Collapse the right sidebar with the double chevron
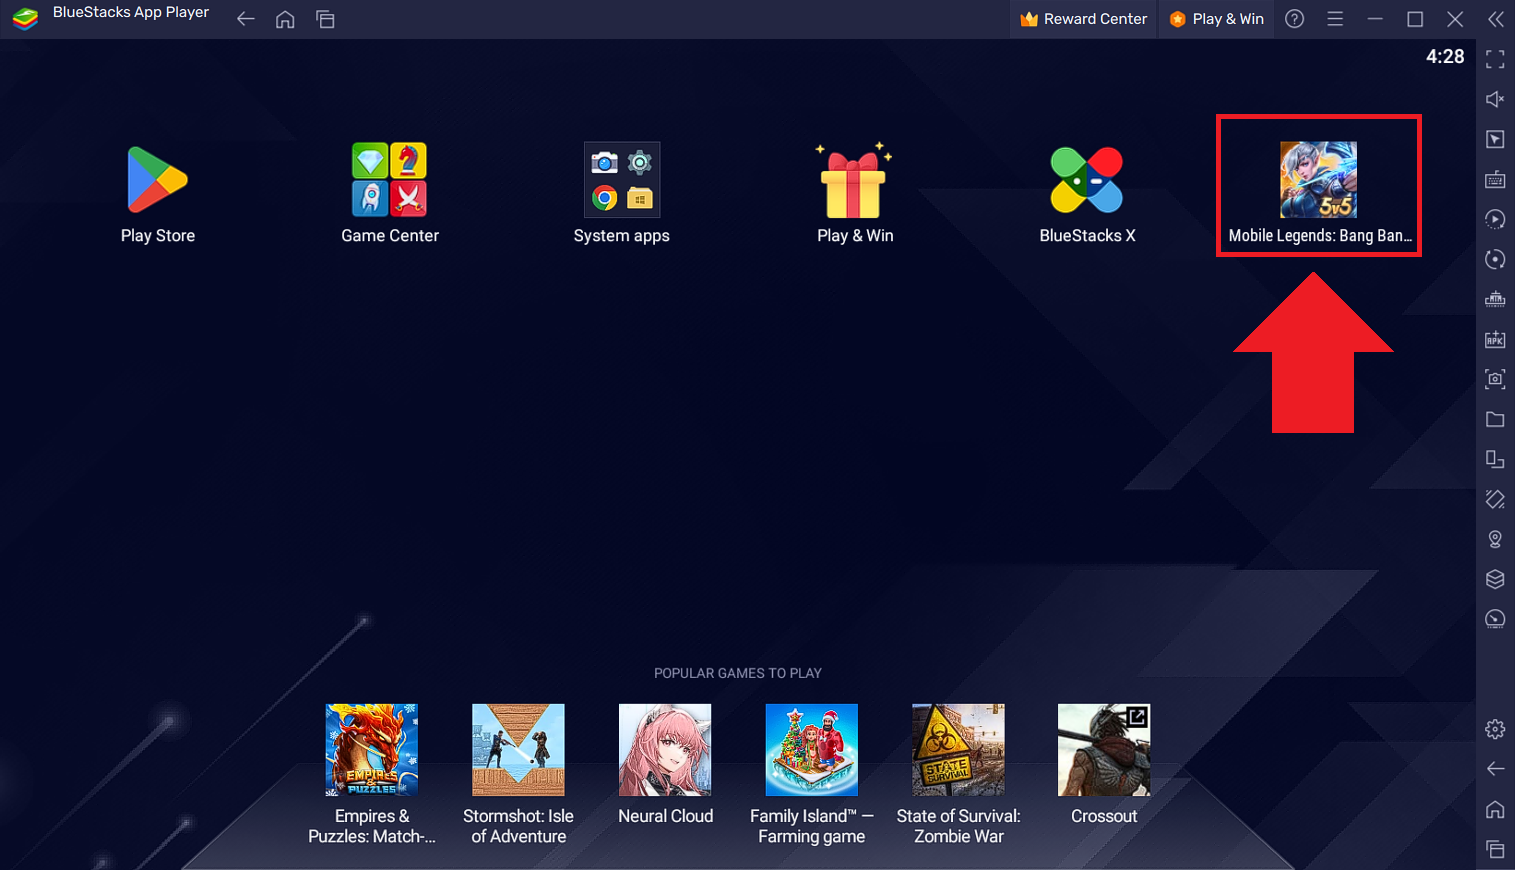Viewport: 1515px width, 870px height. click(x=1495, y=19)
